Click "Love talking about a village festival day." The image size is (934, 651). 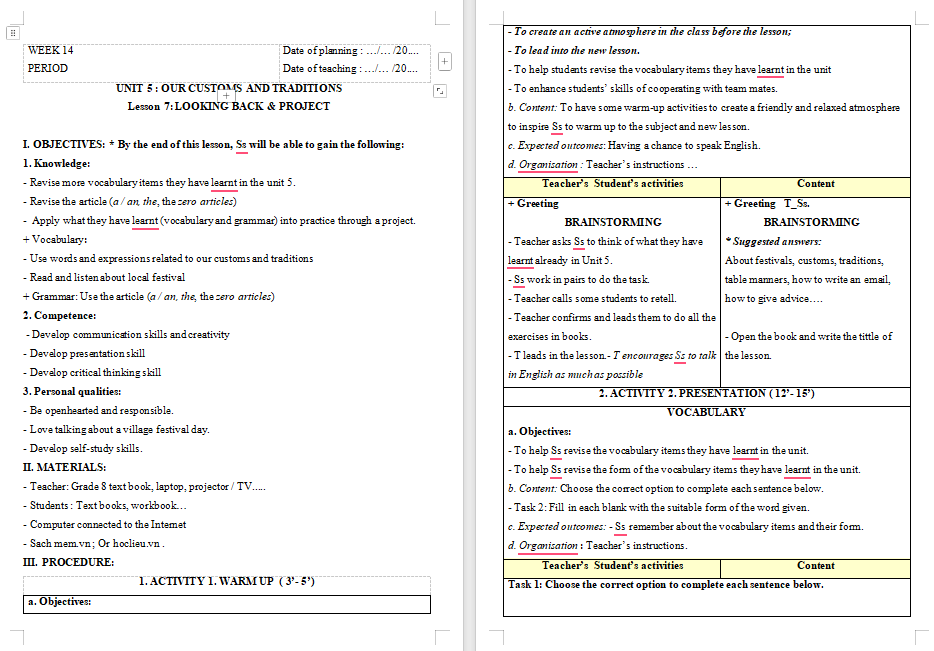[x=116, y=430]
